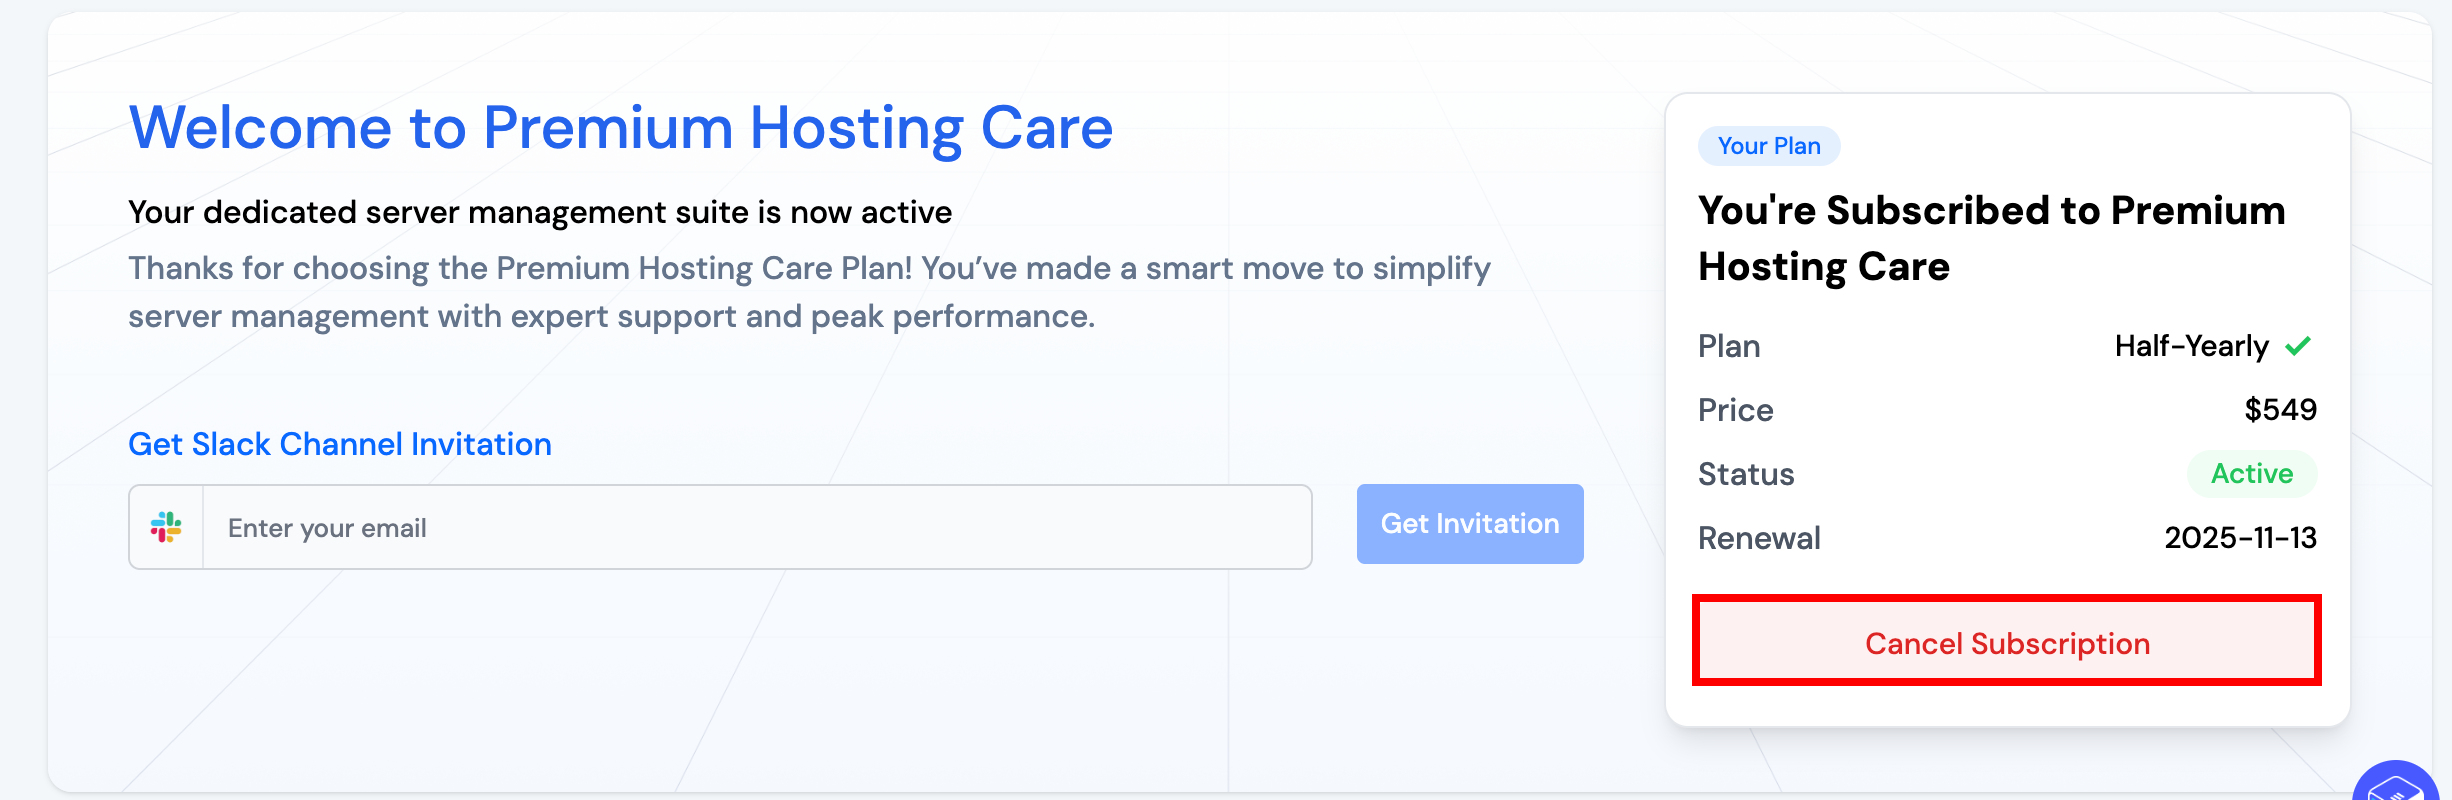Screen dimensions: 2452x800
Task: Click the Slack logo icon
Action: (x=166, y=527)
